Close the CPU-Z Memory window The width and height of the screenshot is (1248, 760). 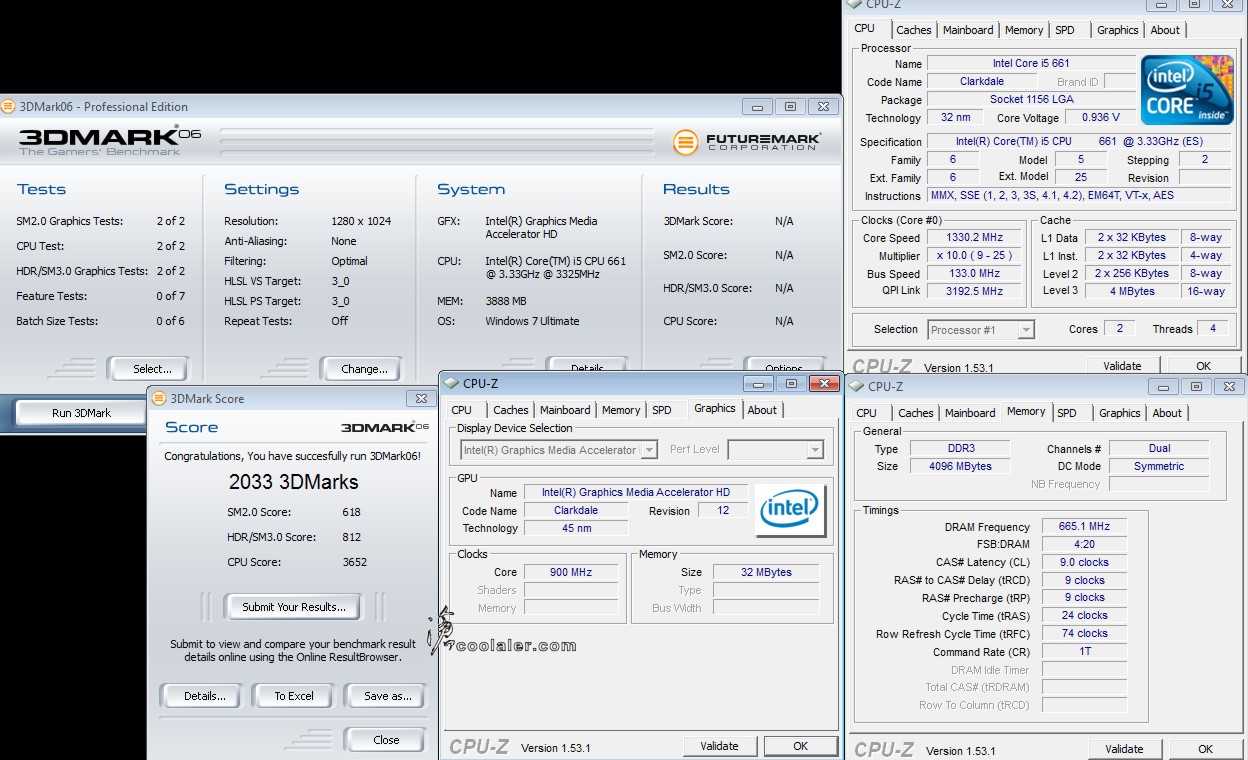tap(1229, 386)
